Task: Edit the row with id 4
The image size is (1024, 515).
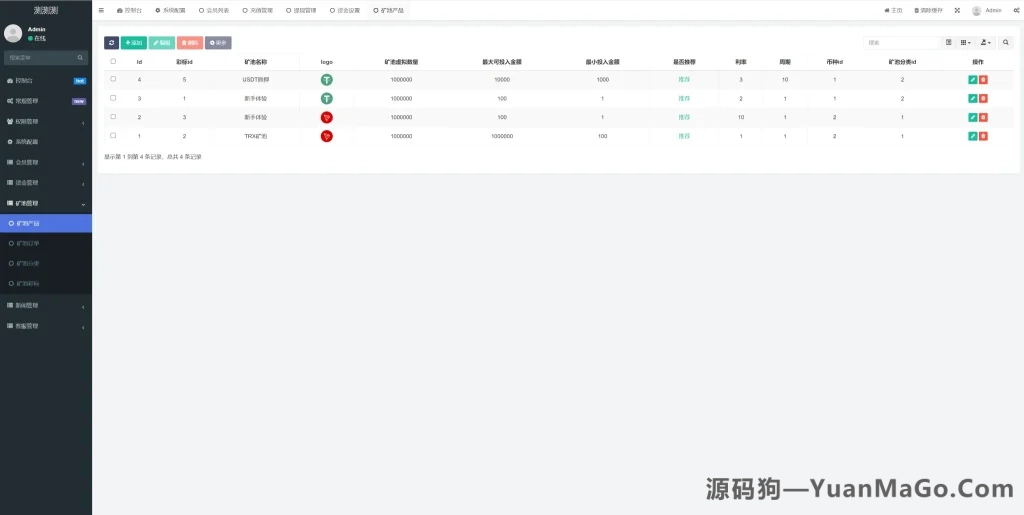Action: 973,80
